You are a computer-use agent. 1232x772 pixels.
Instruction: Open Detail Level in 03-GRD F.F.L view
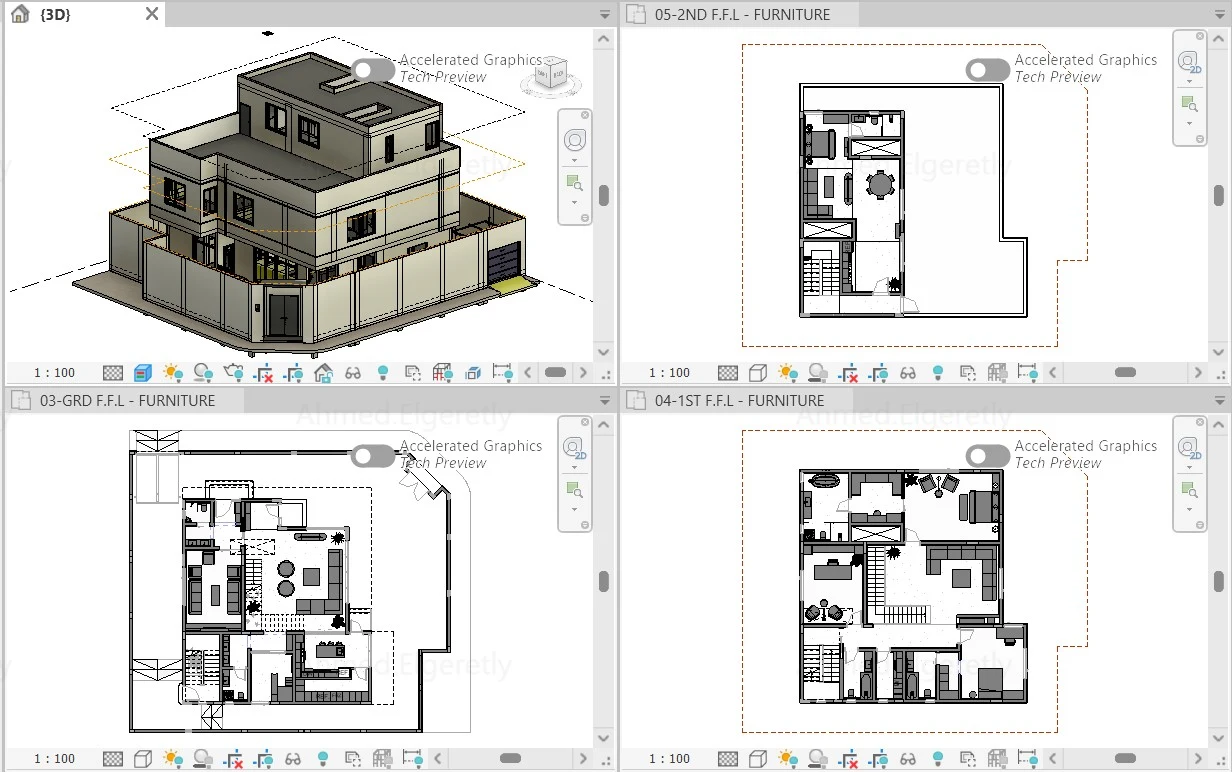pos(113,759)
